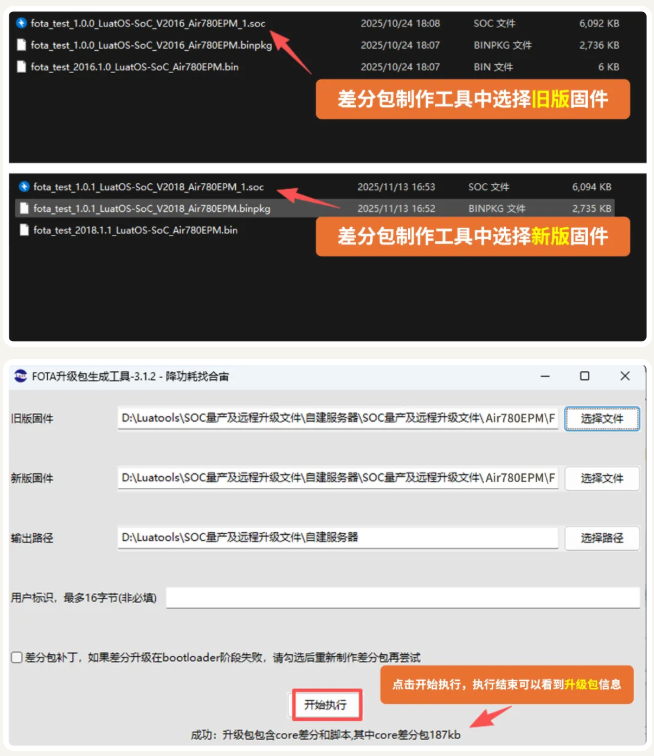Click icon of fota_test_2016.1.0 .bin file

click(x=21, y=67)
